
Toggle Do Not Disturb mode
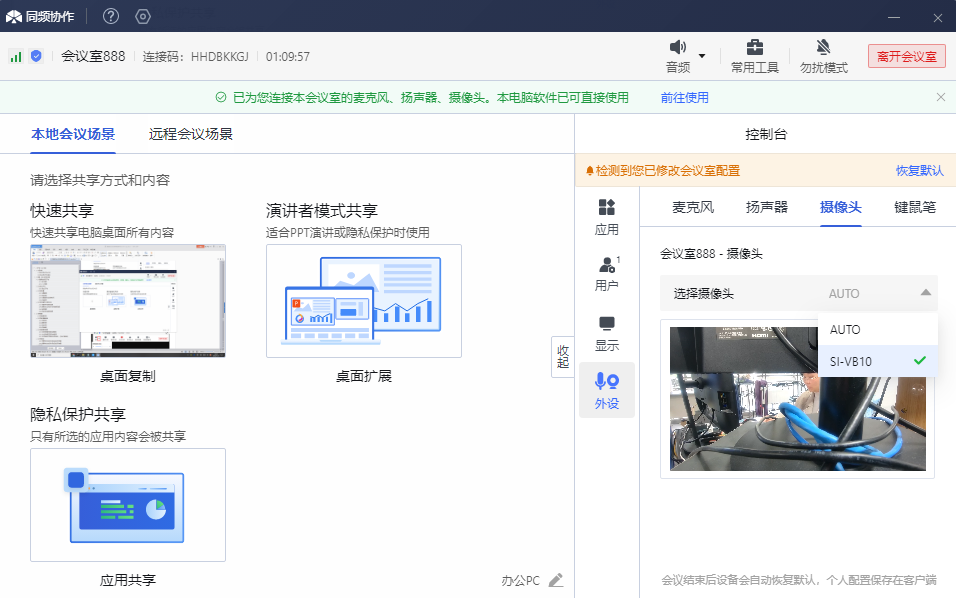click(823, 56)
